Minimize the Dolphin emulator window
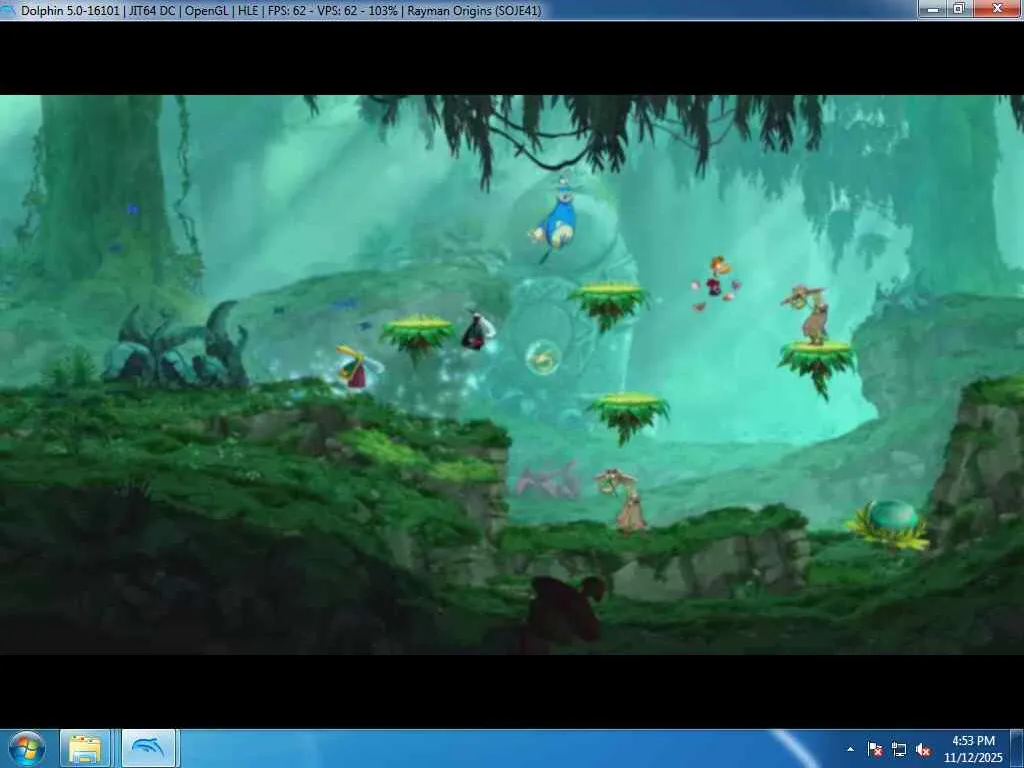The height and width of the screenshot is (768, 1024). tap(933, 8)
